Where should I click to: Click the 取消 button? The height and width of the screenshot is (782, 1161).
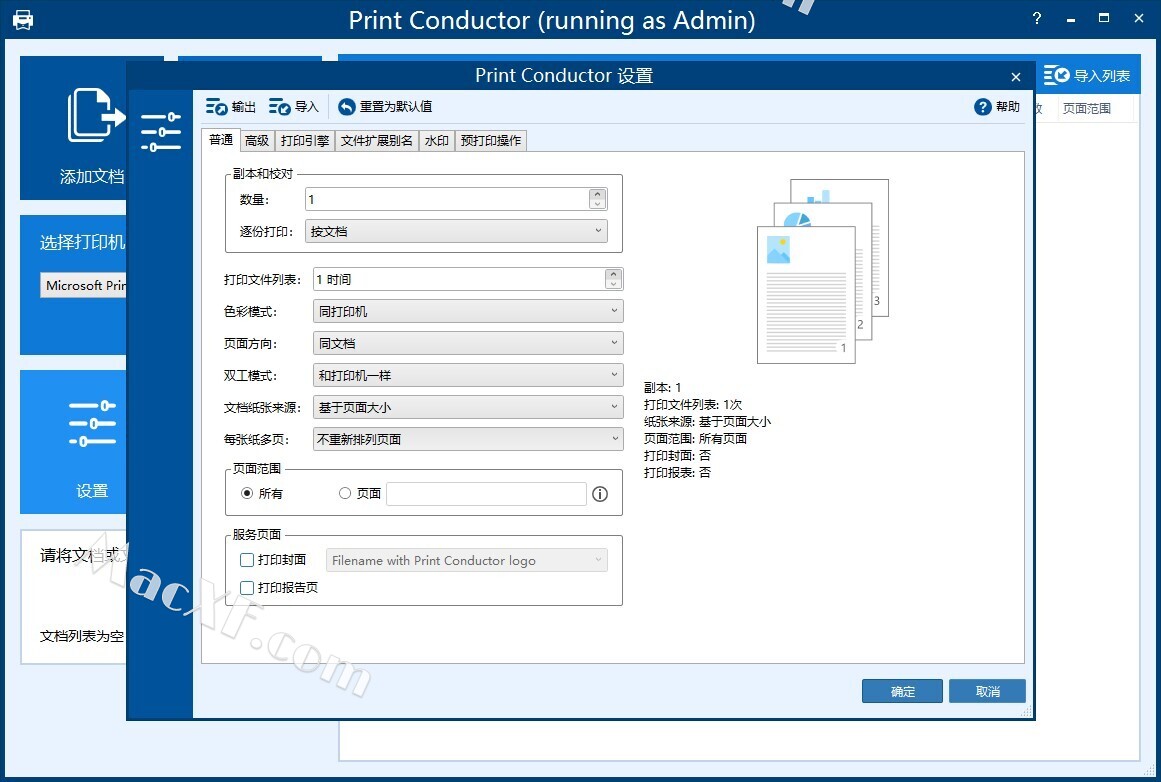(x=988, y=691)
